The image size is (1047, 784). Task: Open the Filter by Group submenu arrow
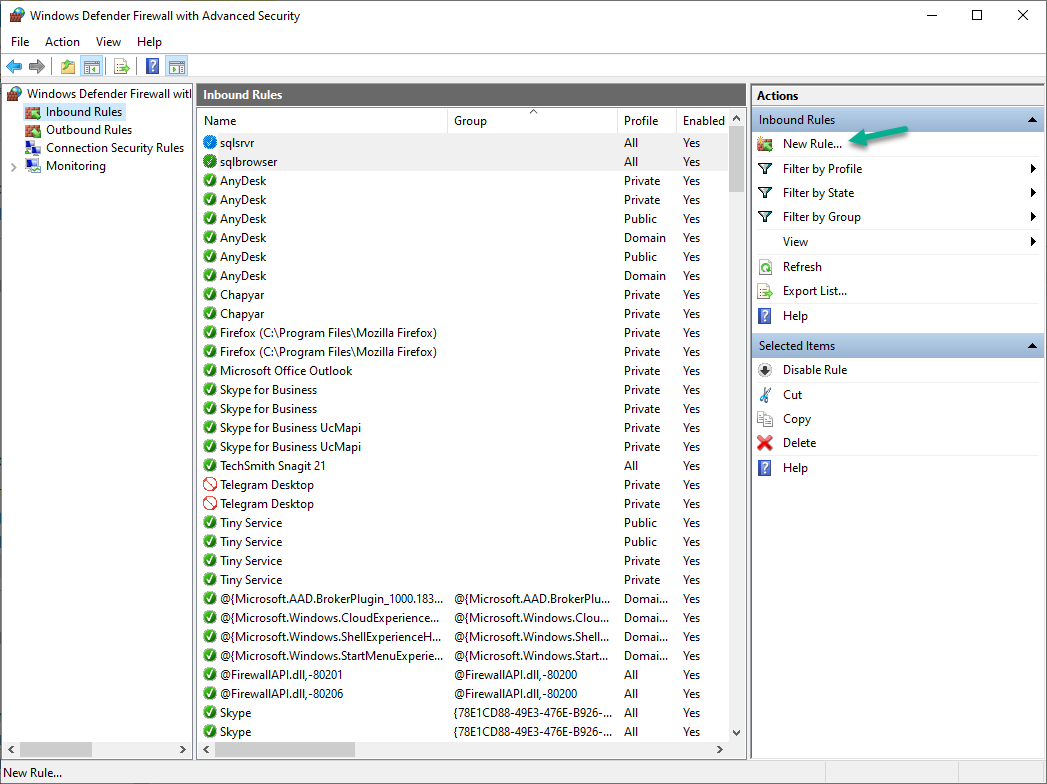(x=1033, y=217)
